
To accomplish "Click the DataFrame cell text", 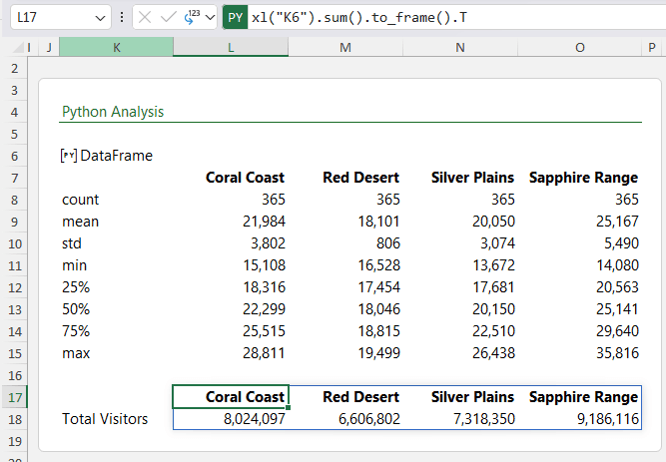I will [116, 156].
